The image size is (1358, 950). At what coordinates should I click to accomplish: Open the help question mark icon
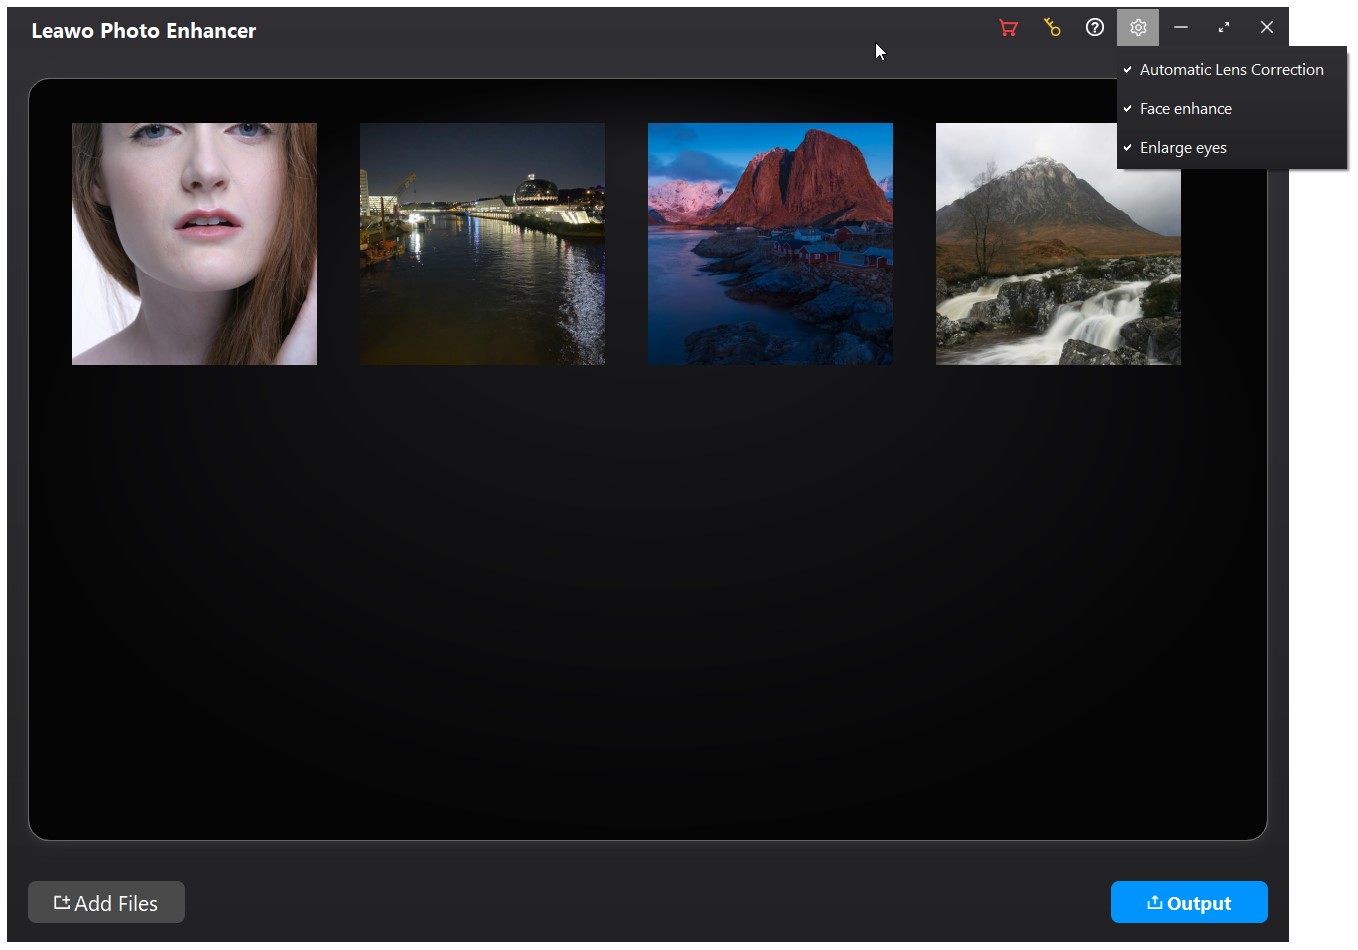1095,28
